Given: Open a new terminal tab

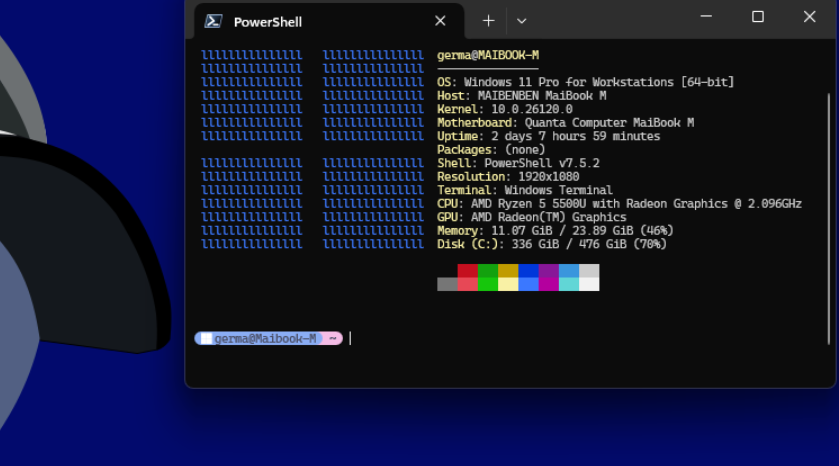Looking at the screenshot, I should [488, 21].
